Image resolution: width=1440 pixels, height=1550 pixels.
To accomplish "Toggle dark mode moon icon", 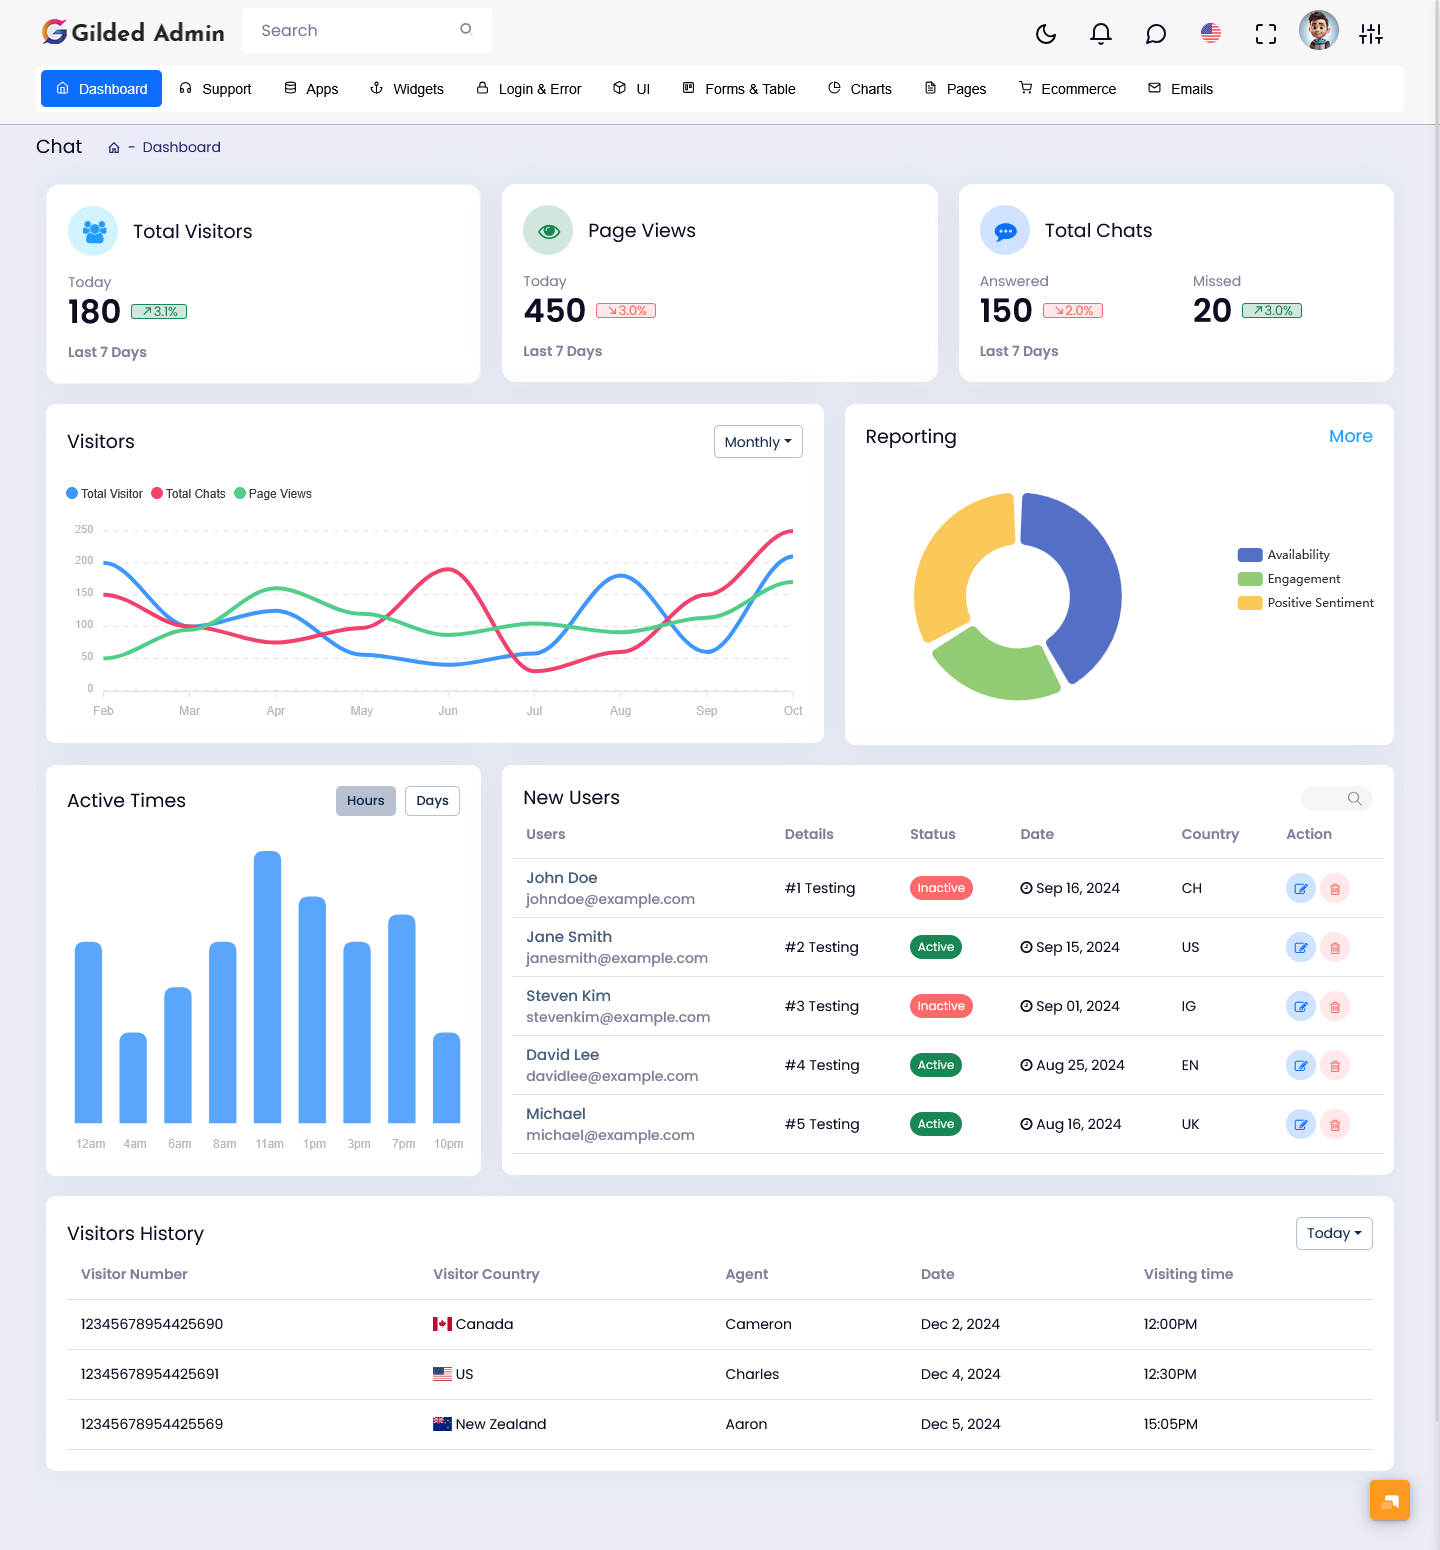I will (x=1046, y=34).
